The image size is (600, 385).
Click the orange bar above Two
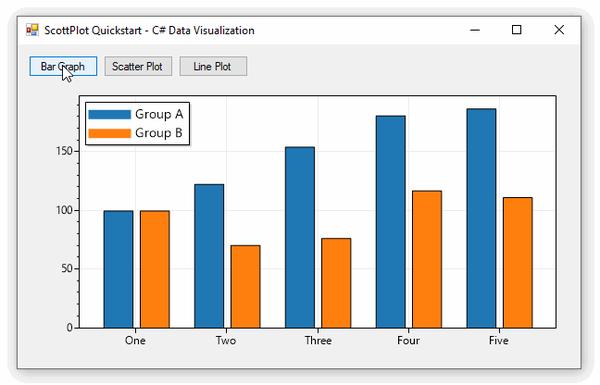click(245, 287)
